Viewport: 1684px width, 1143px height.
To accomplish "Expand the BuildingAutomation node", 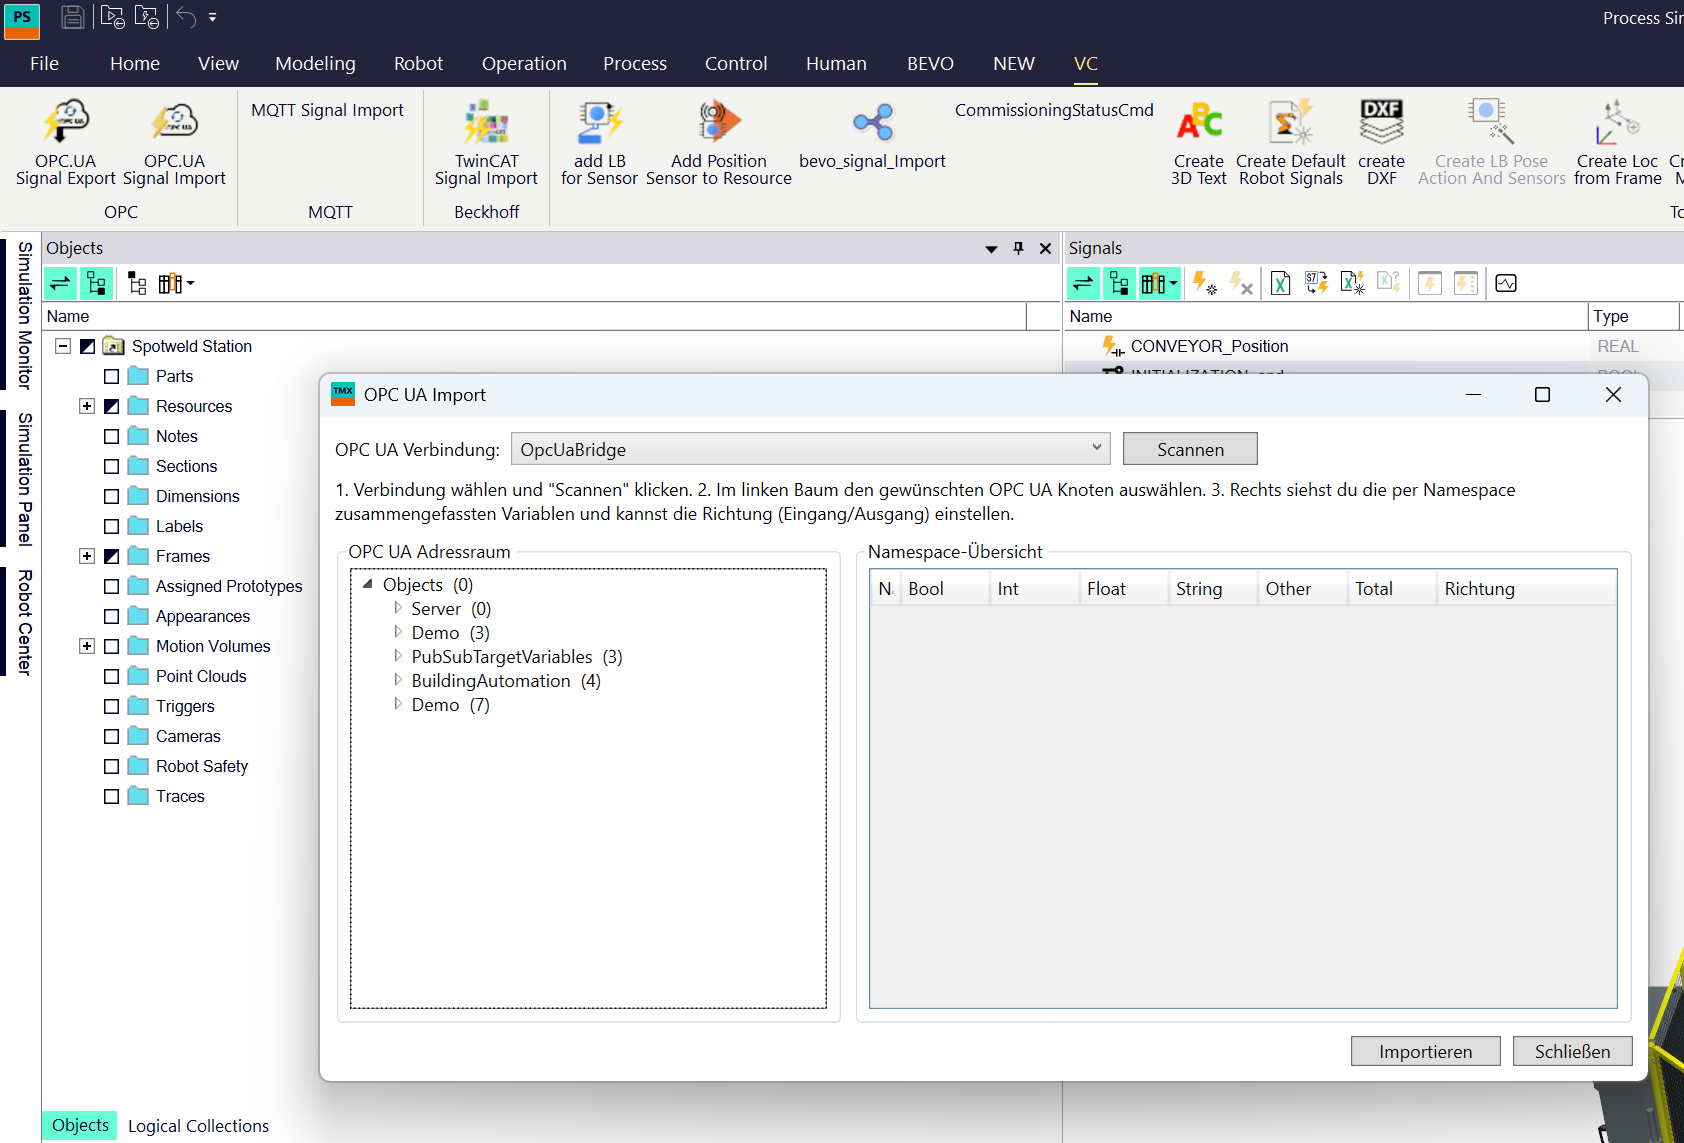I will [x=398, y=680].
